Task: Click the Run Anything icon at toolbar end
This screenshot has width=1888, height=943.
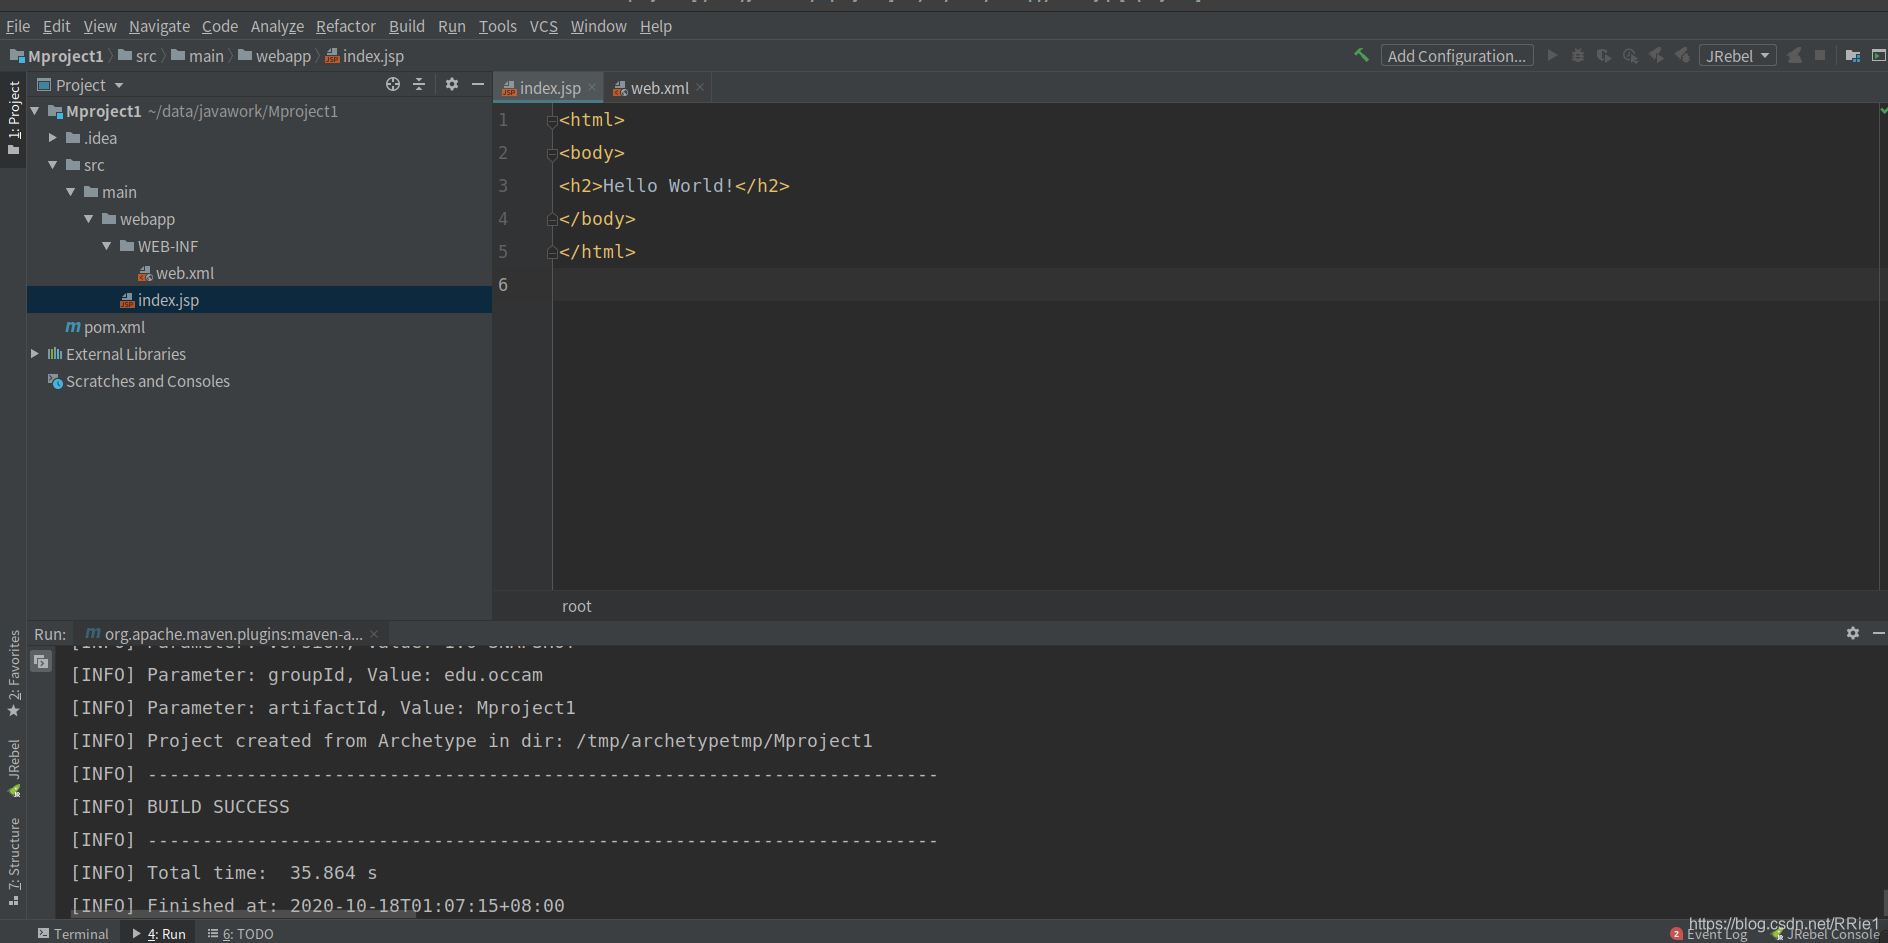Action: [x=1878, y=56]
